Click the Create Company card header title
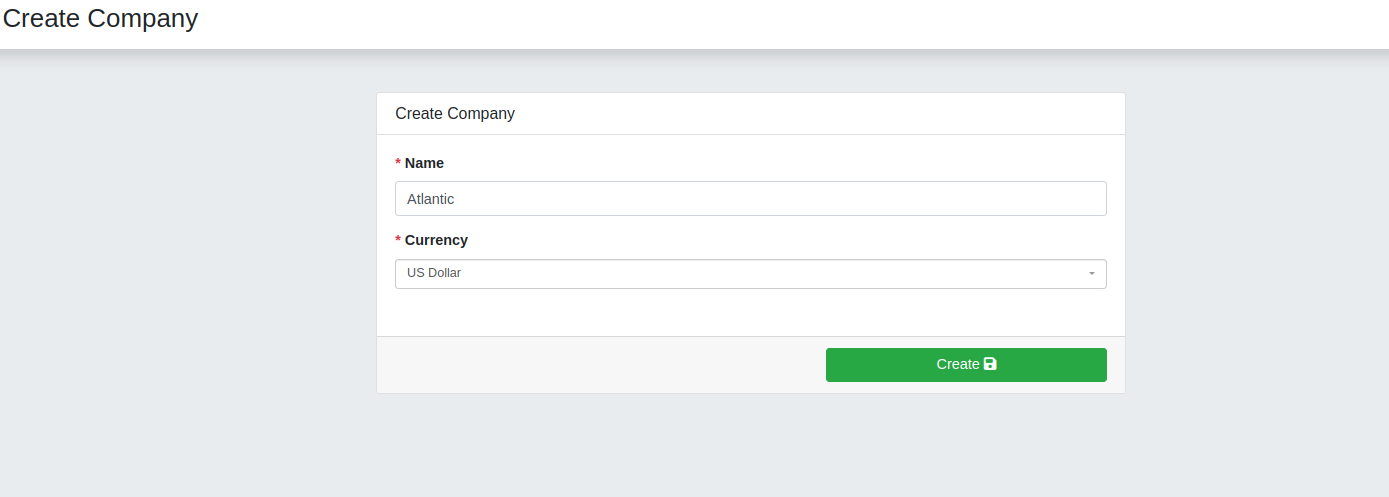Image resolution: width=1389 pixels, height=497 pixels. point(455,114)
